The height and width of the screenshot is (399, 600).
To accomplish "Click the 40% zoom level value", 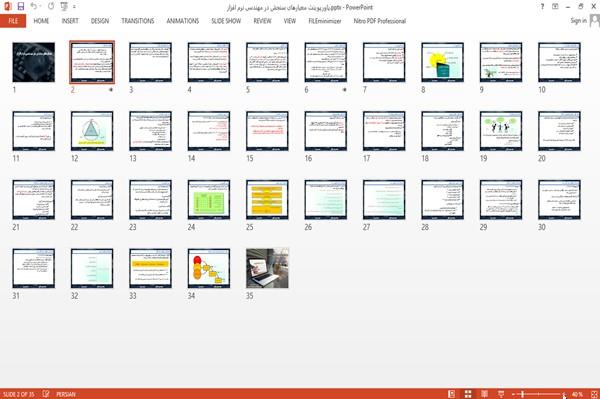I will 577,394.
